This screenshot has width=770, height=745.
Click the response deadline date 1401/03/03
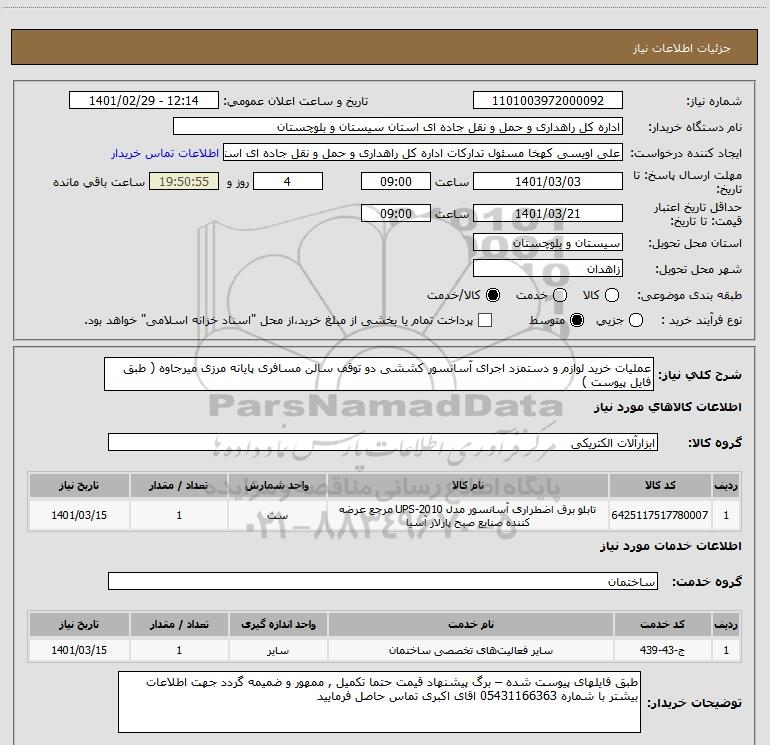[548, 181]
